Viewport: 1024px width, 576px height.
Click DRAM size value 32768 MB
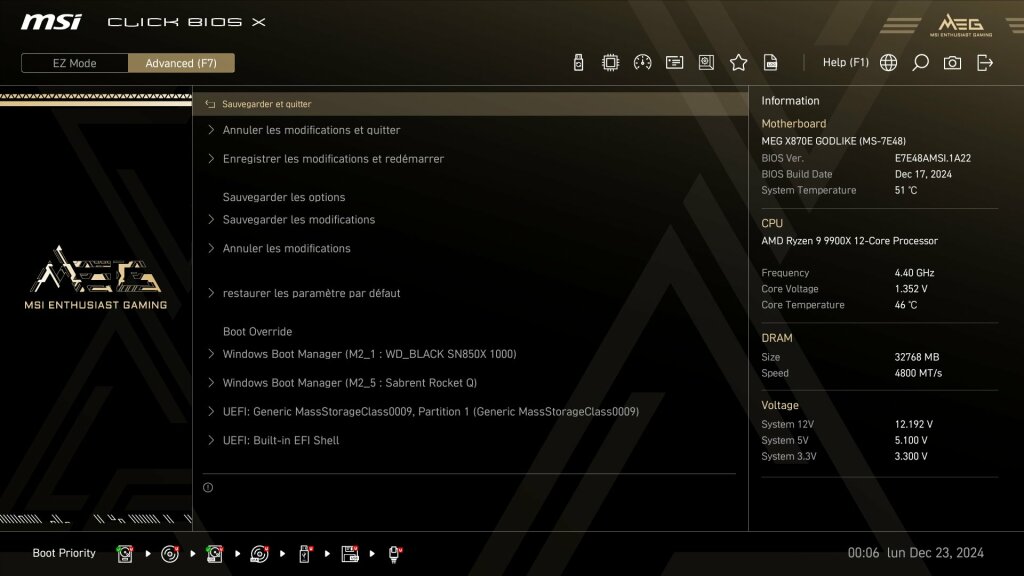tap(917, 357)
